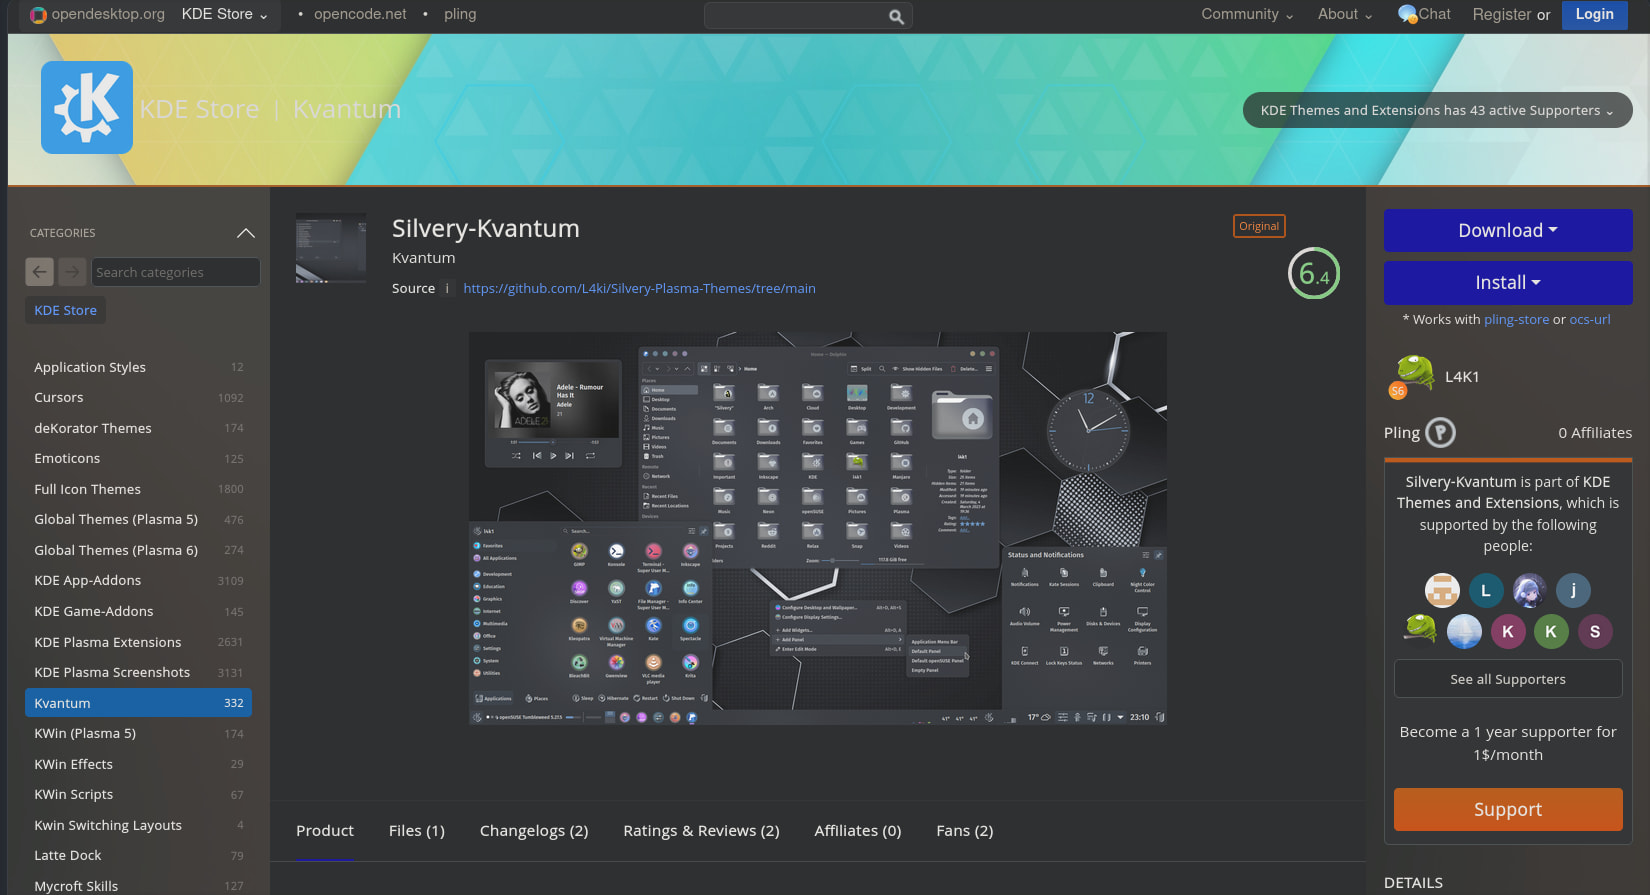Click the Search categories input field
This screenshot has height=895, width=1650.
(175, 272)
